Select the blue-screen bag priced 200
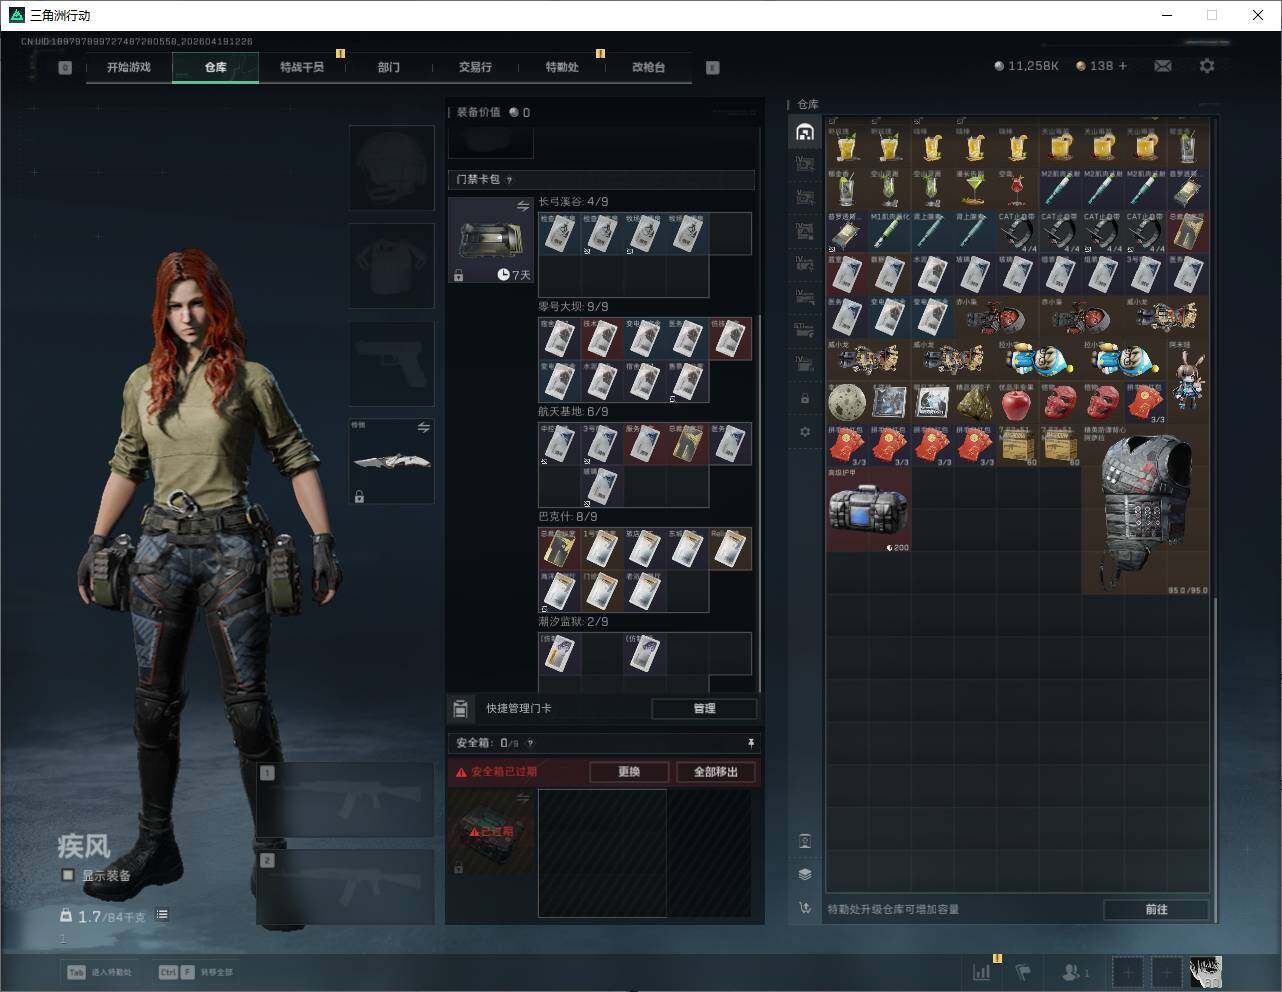This screenshot has height=992, width=1282. 868,510
